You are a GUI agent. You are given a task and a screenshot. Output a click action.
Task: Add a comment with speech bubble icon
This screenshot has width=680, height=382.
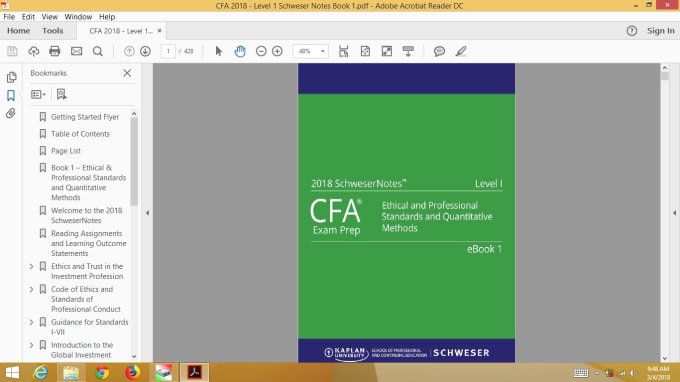coord(439,51)
